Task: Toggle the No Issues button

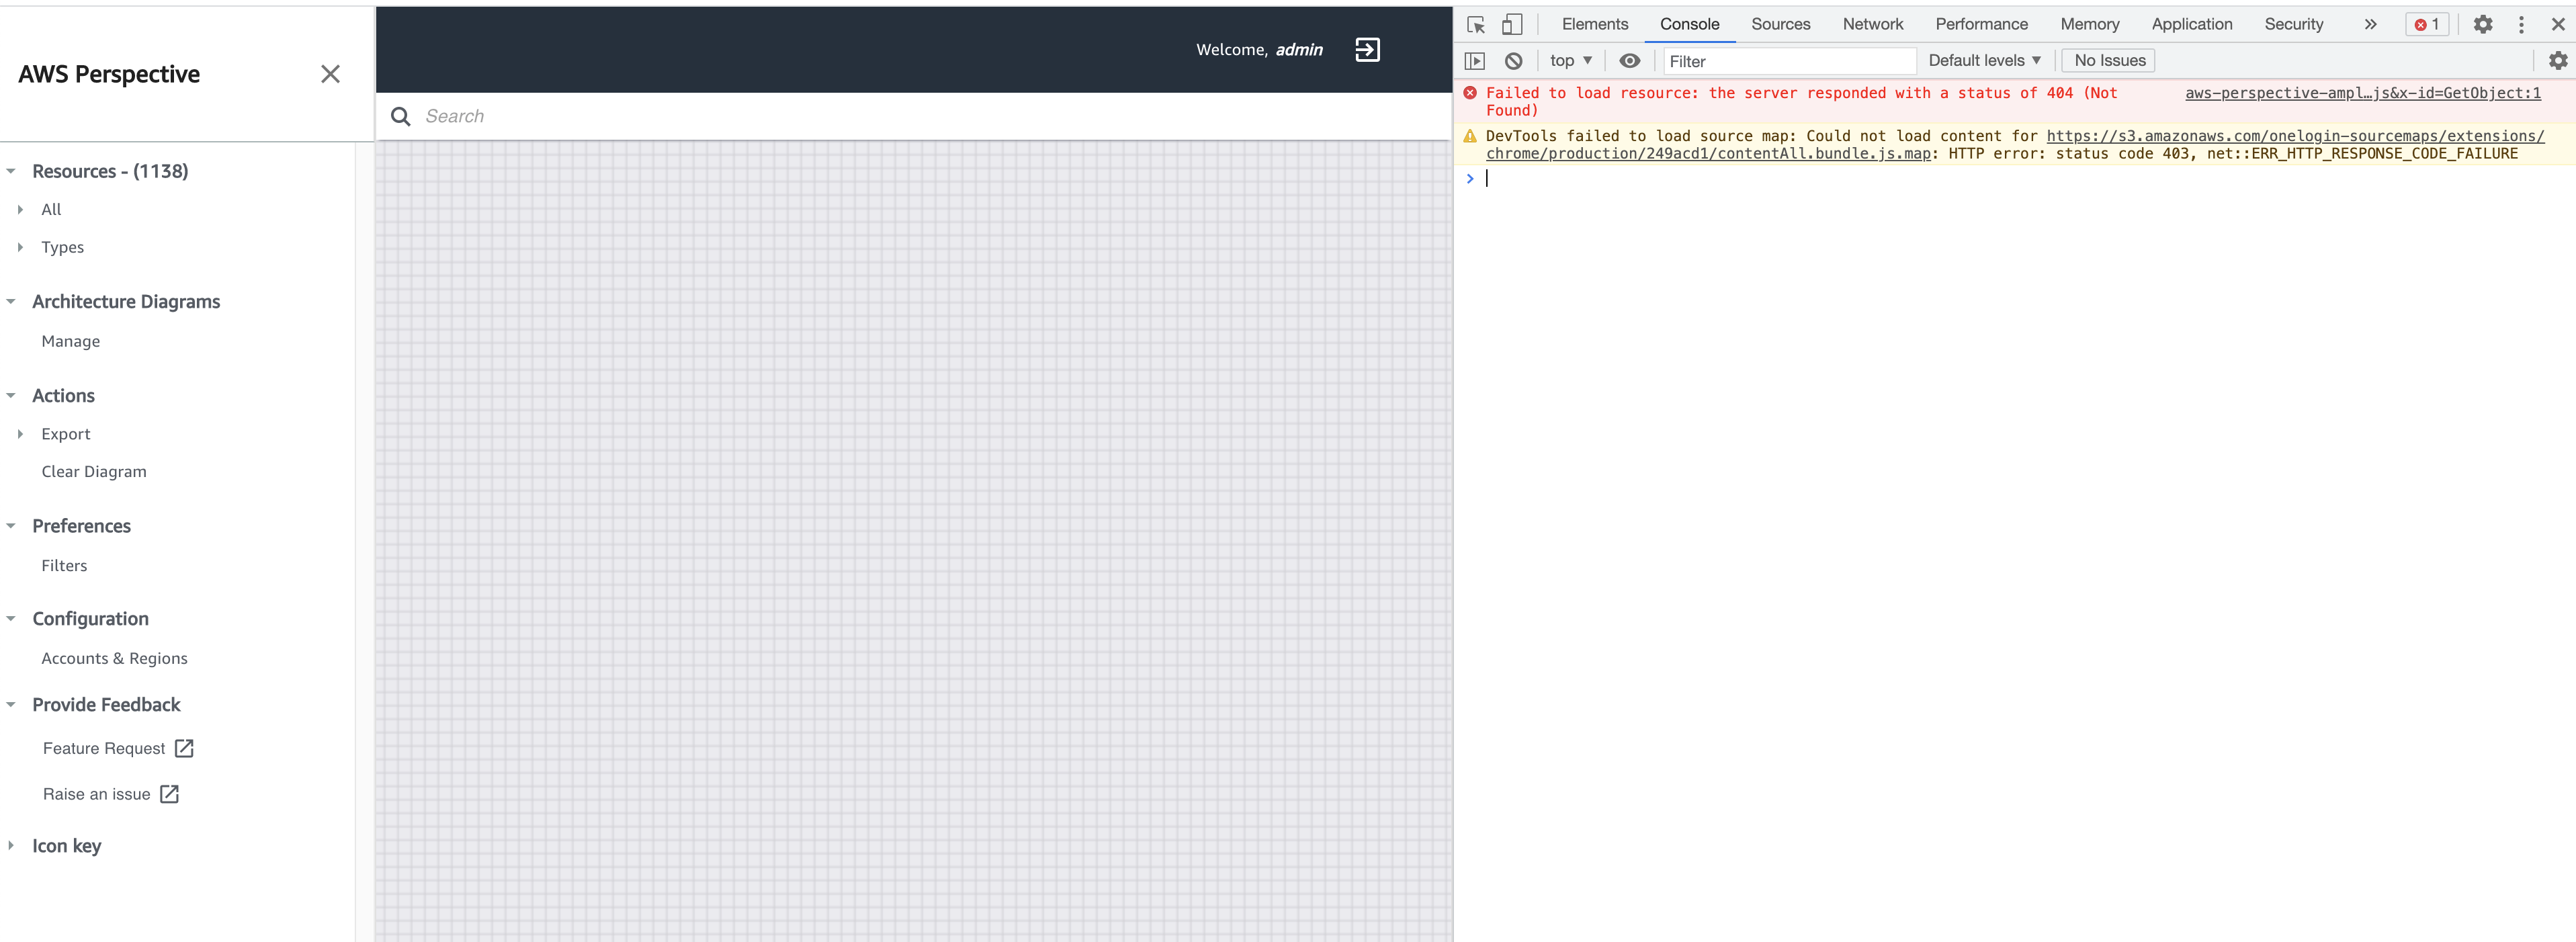Action: tap(2108, 60)
